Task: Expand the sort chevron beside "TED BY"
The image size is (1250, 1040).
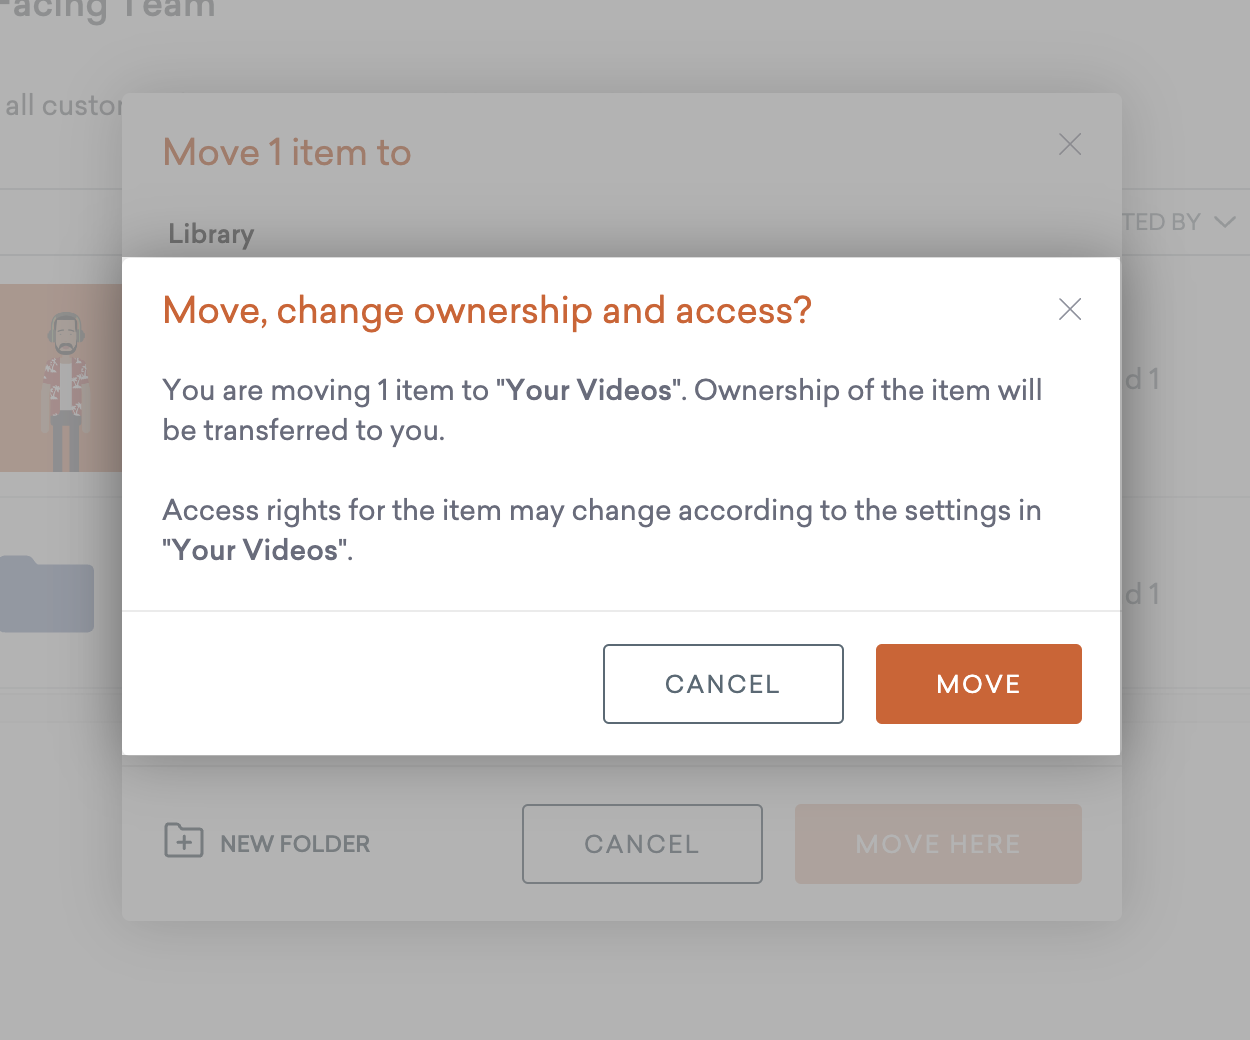Action: [x=1225, y=222]
